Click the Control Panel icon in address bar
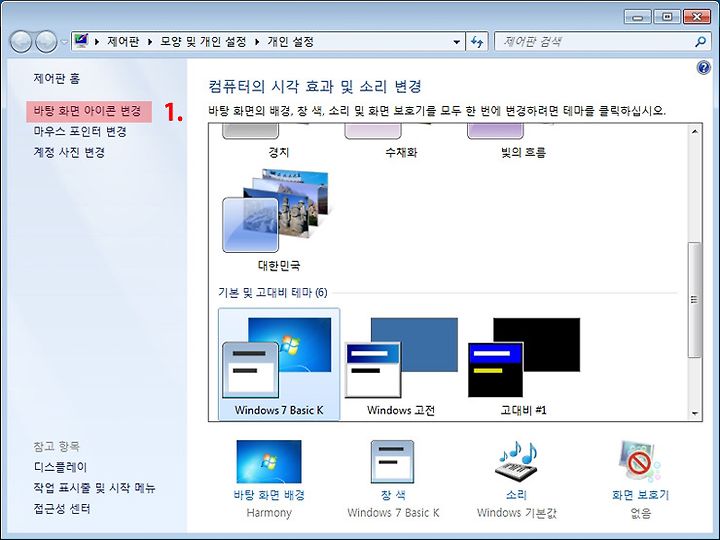Screen dimensions: 720x540 [x=81, y=41]
